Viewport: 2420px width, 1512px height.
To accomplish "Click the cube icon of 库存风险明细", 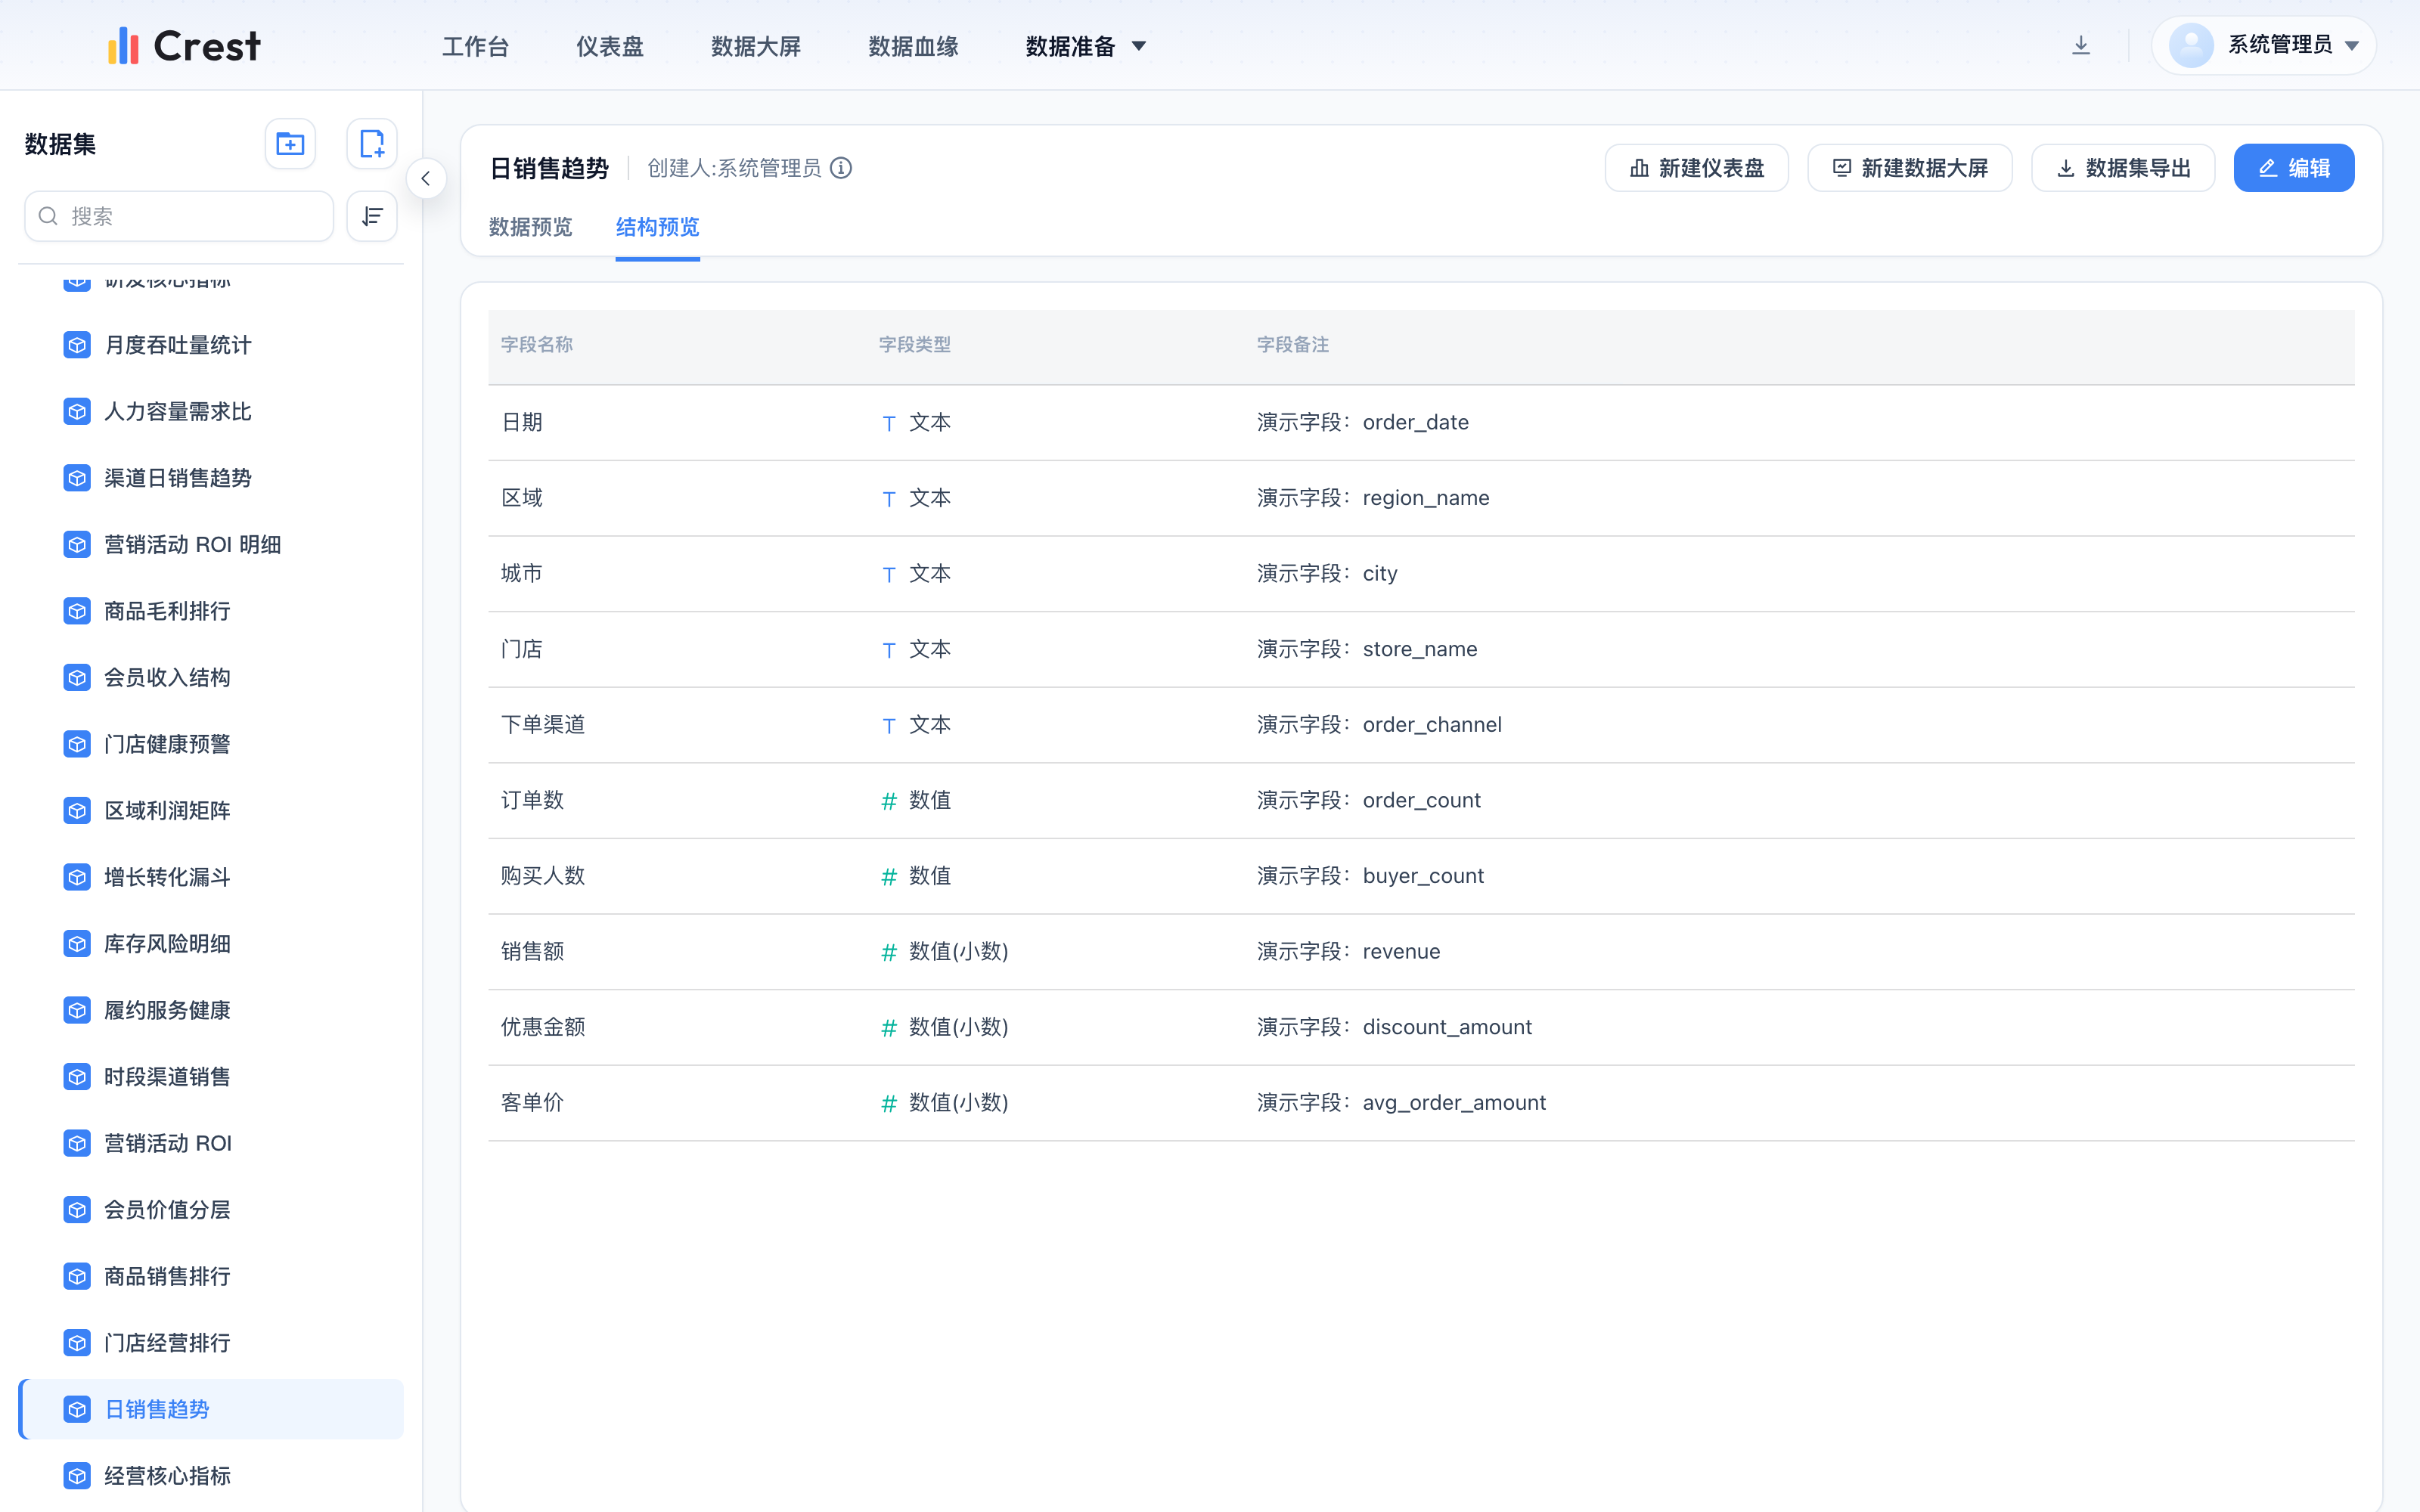I will (77, 943).
